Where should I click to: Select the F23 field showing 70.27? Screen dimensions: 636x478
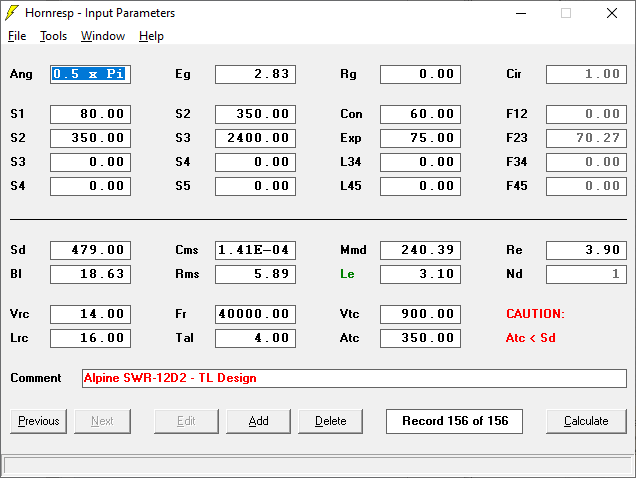pos(586,138)
